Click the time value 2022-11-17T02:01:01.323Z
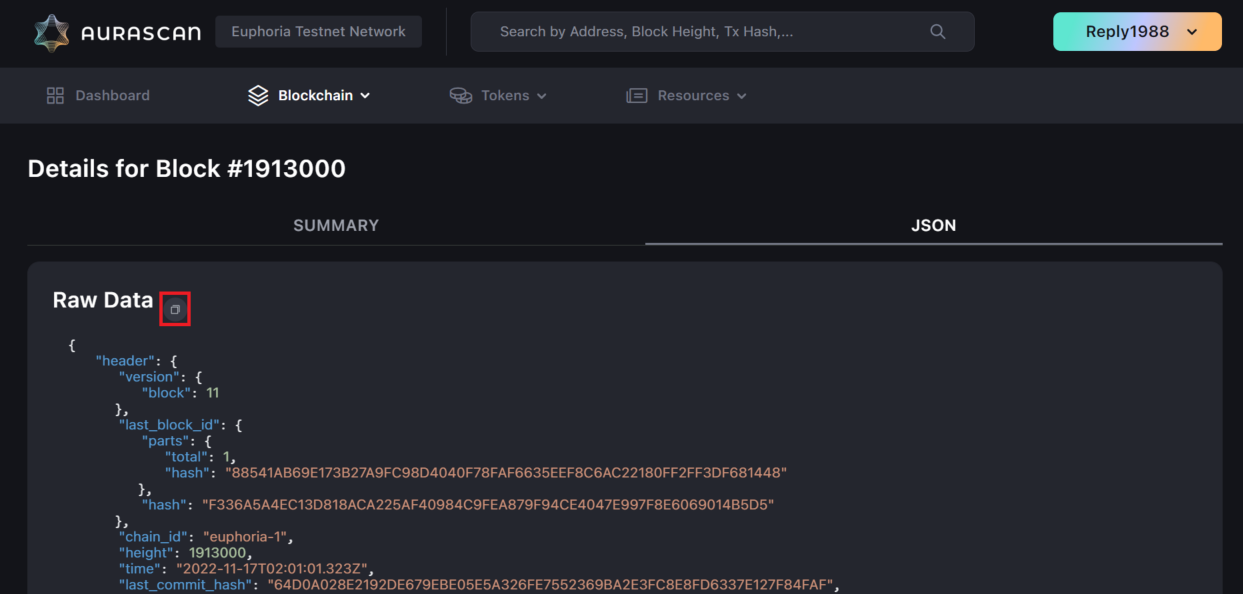 (272, 569)
